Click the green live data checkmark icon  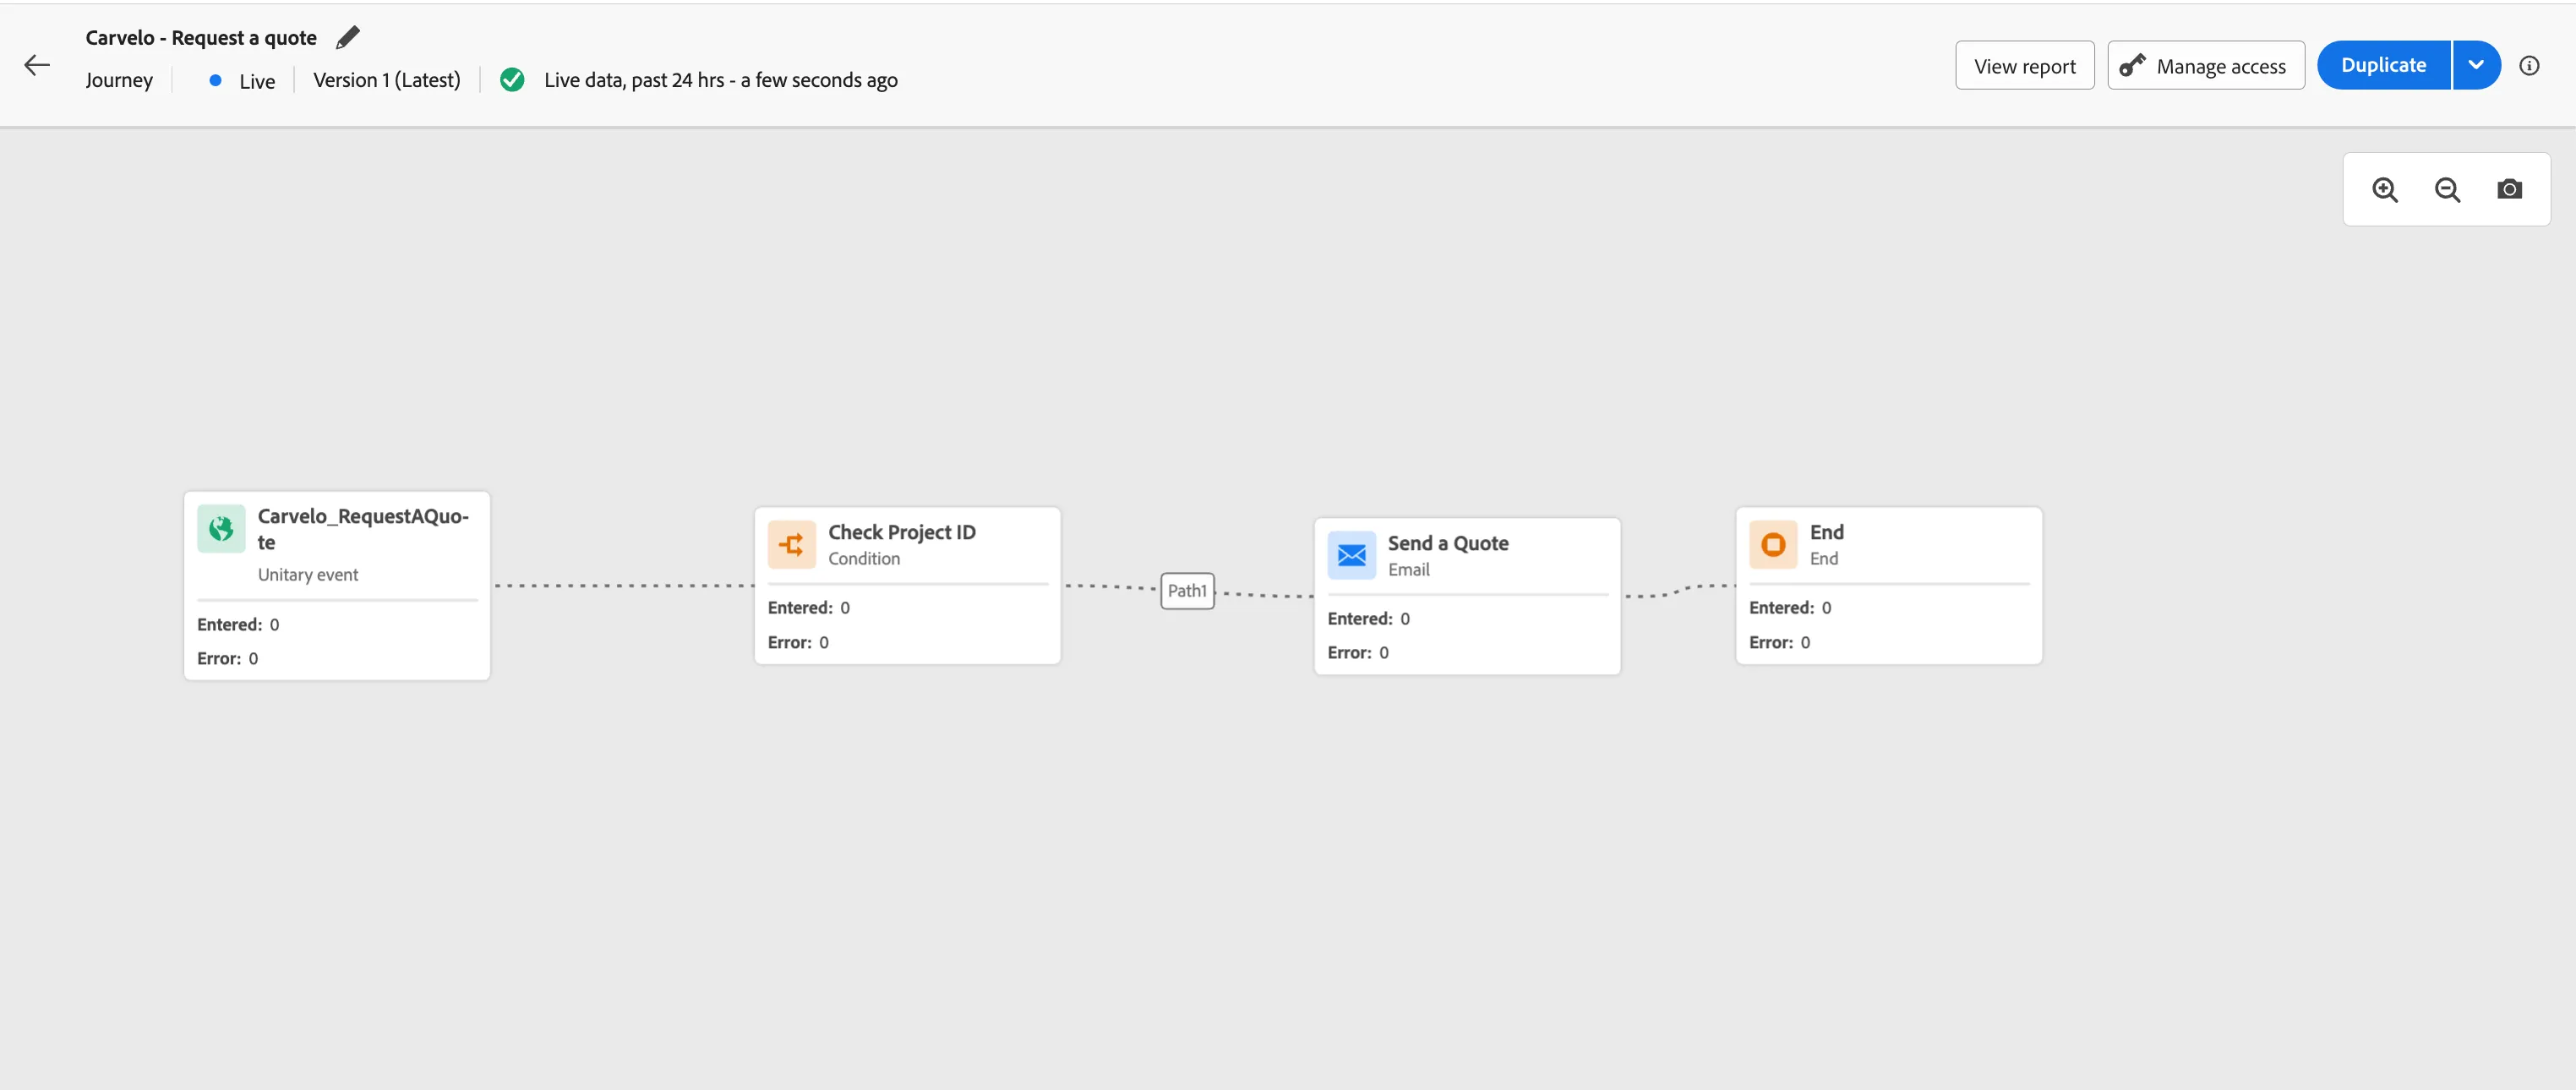tap(512, 80)
